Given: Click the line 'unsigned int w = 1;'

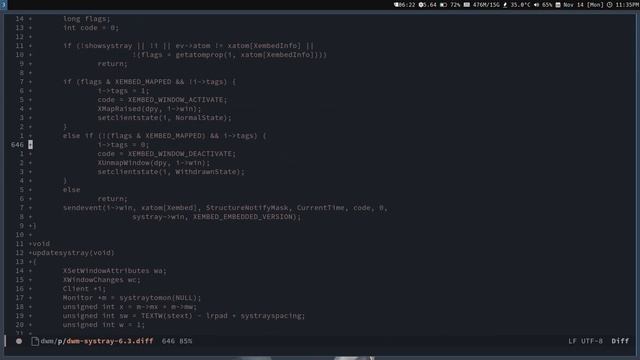Looking at the screenshot, I should [104, 324].
